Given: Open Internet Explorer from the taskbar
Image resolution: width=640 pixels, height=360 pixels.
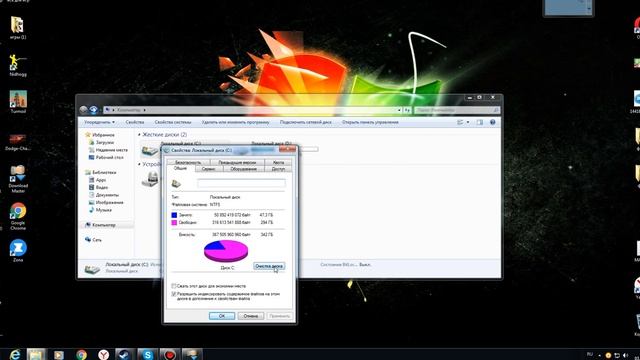Looking at the screenshot, I should tap(15, 354).
